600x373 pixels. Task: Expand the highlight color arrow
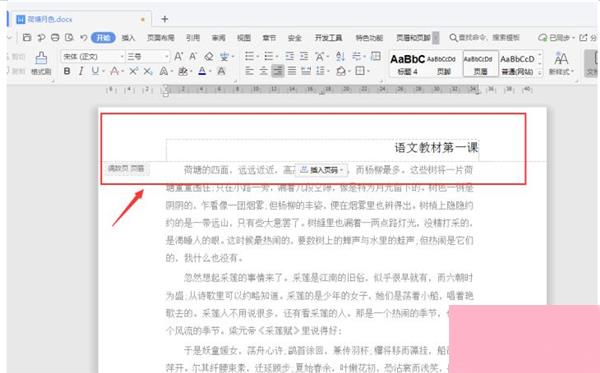point(191,72)
